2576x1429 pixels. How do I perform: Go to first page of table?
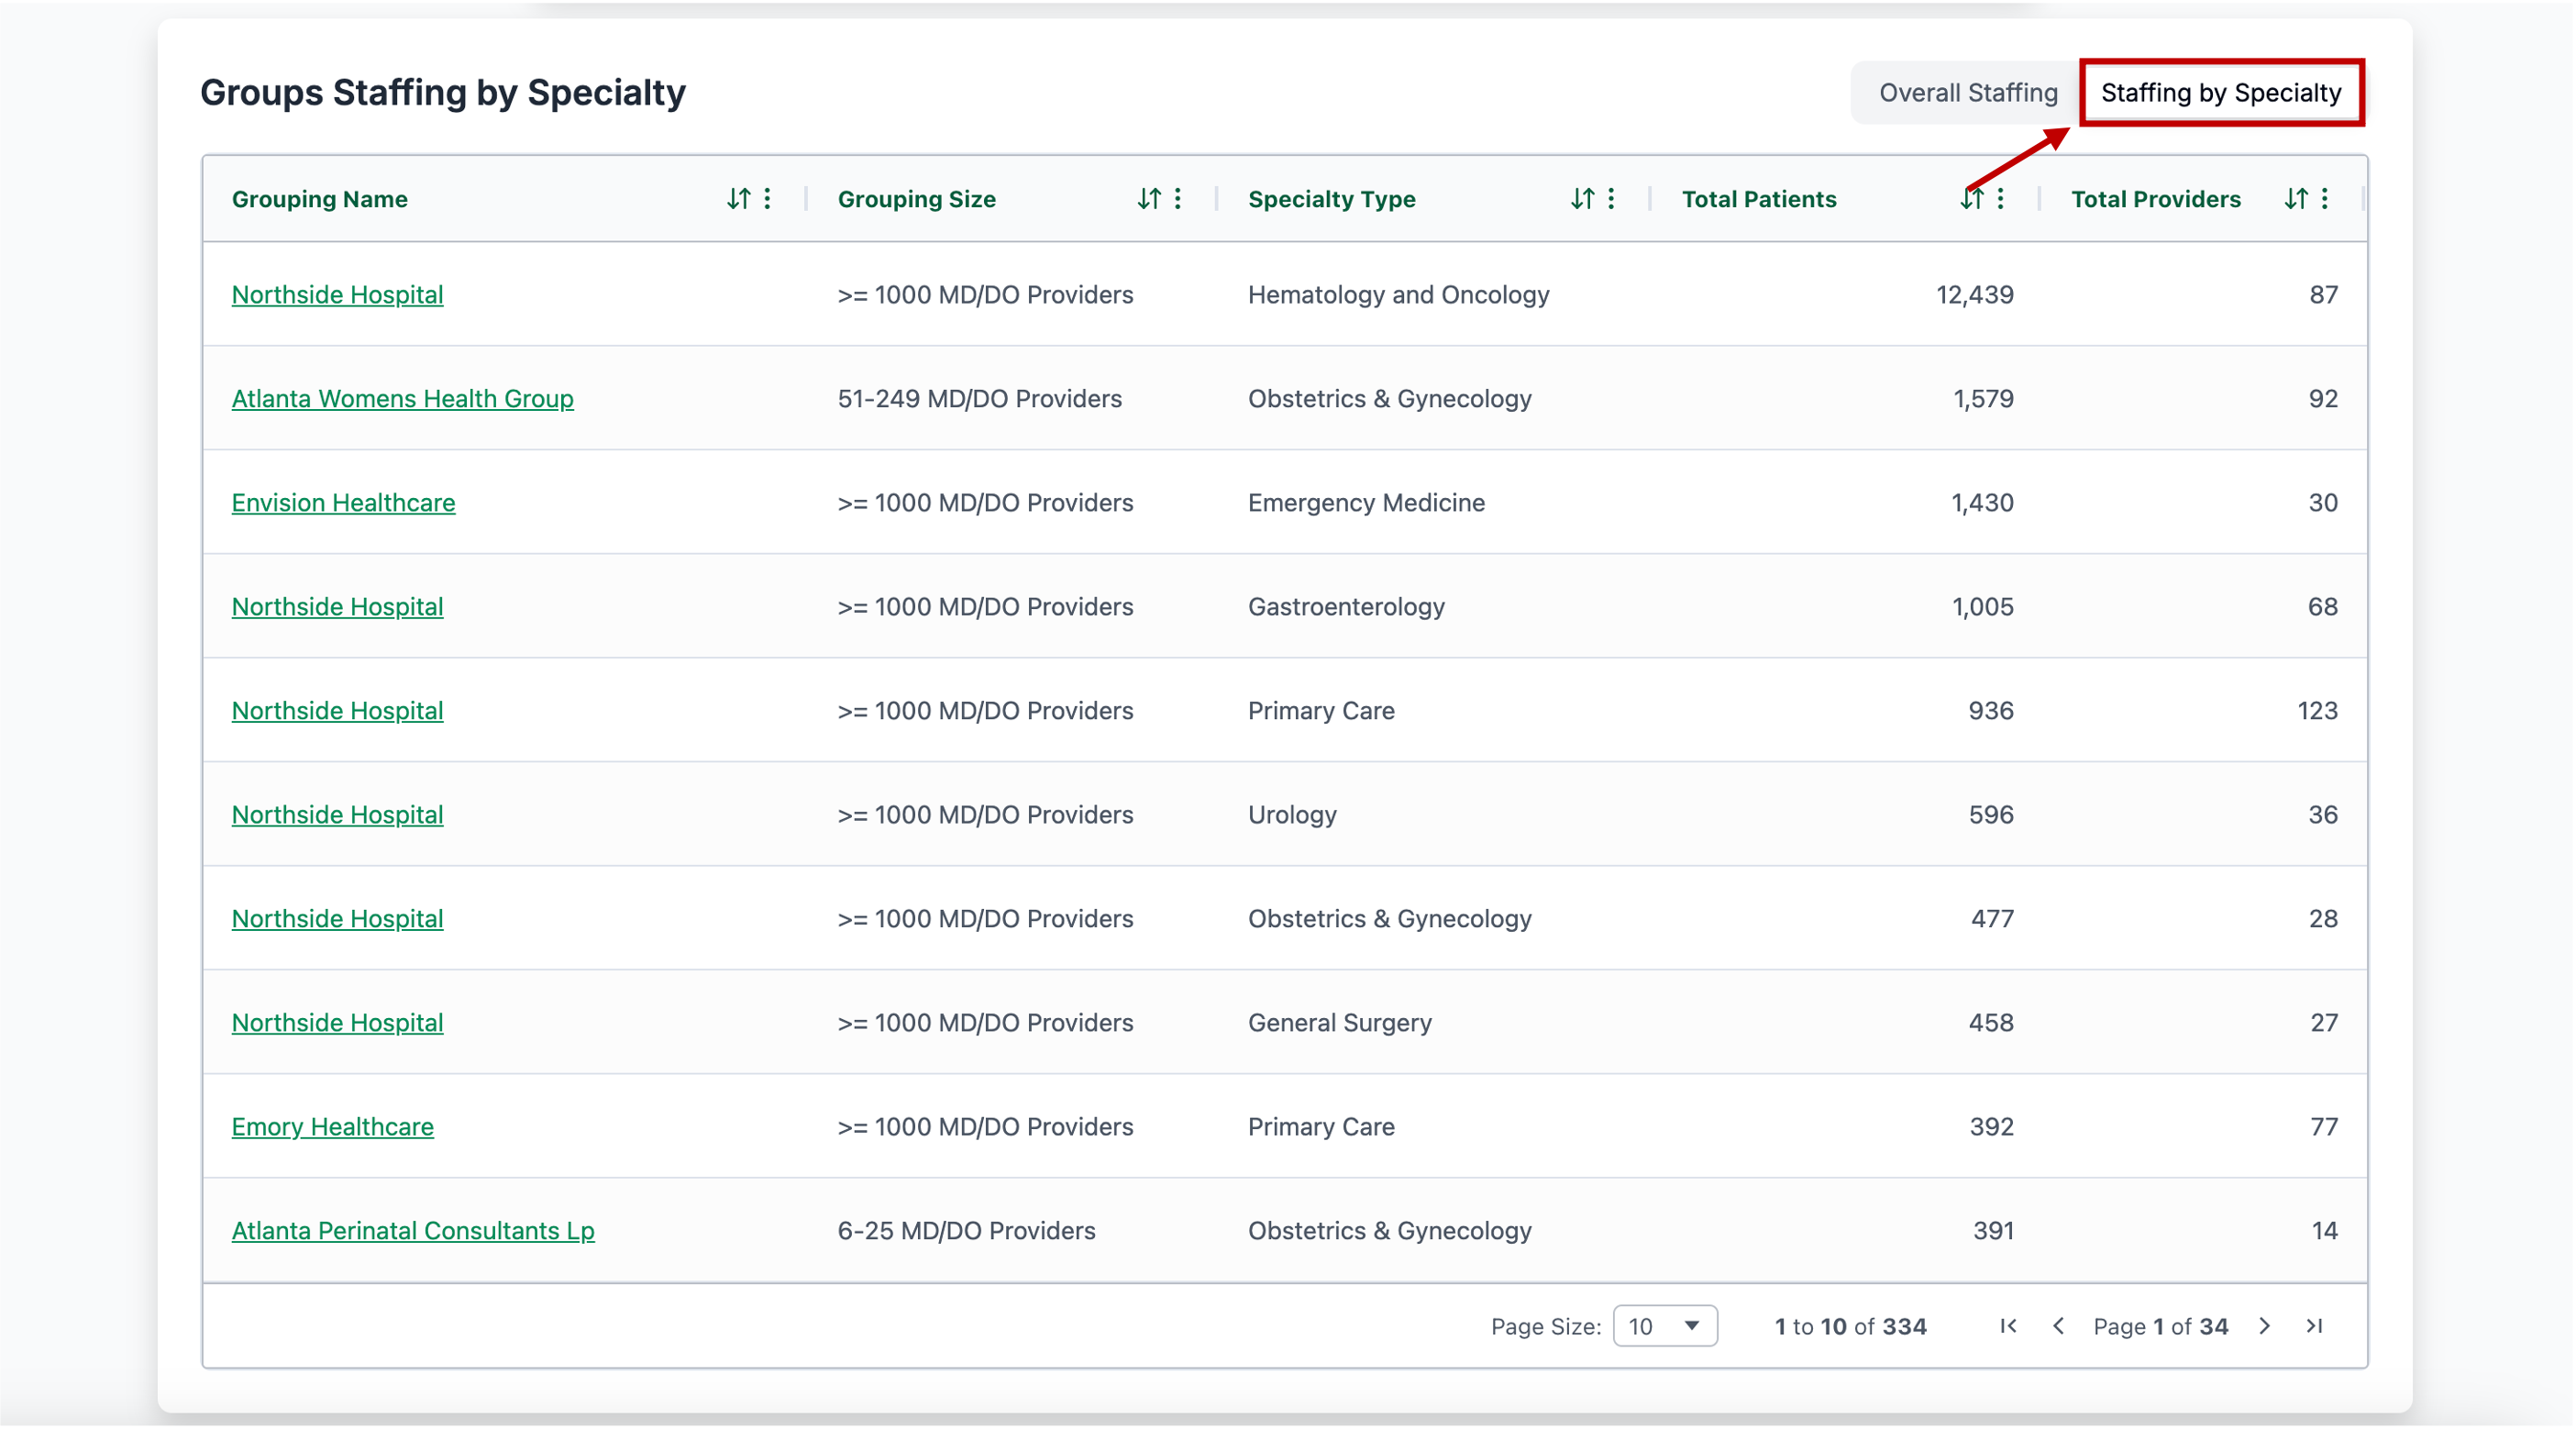2008,1326
